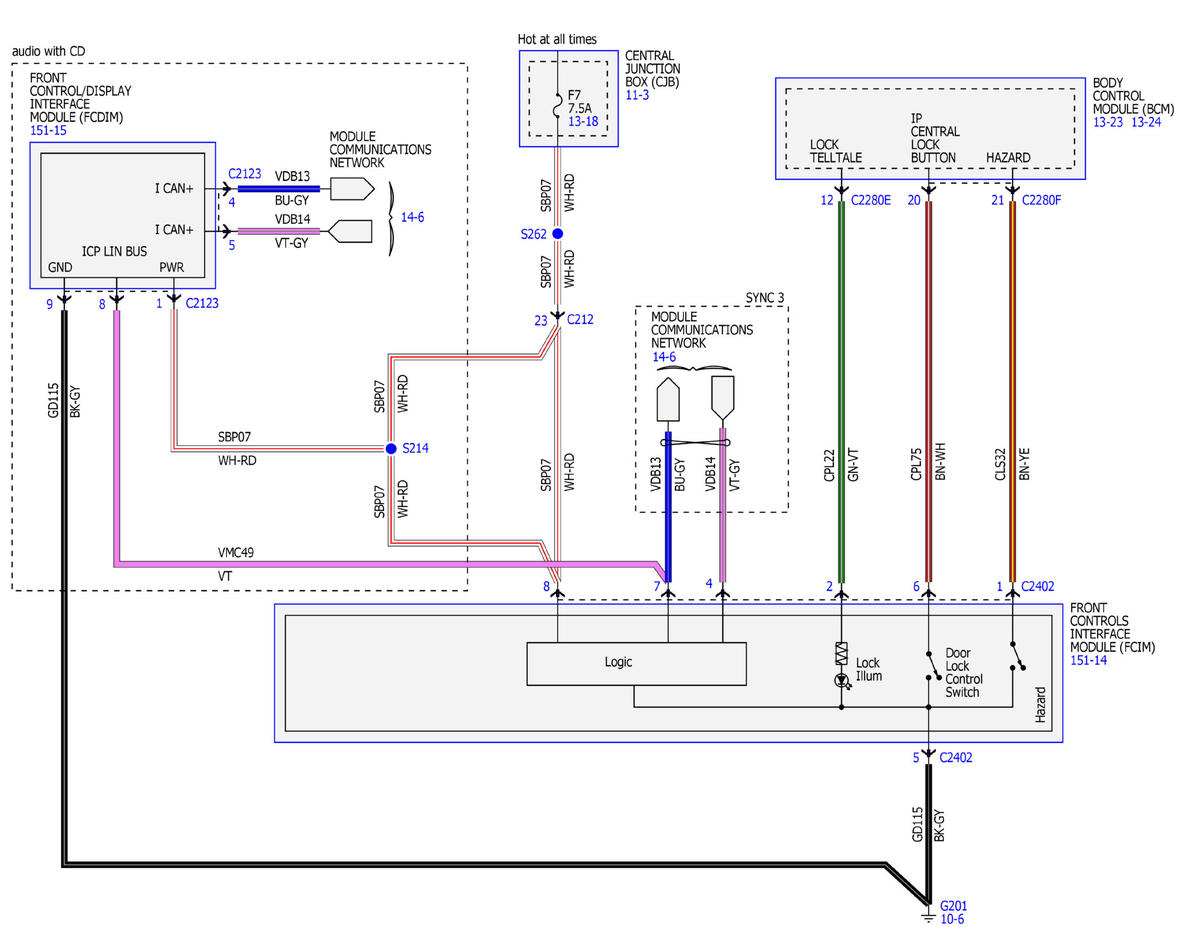Click the 13-18 fuse reference link
Image resolution: width=1200 pixels, height=927 pixels.
click(x=582, y=120)
